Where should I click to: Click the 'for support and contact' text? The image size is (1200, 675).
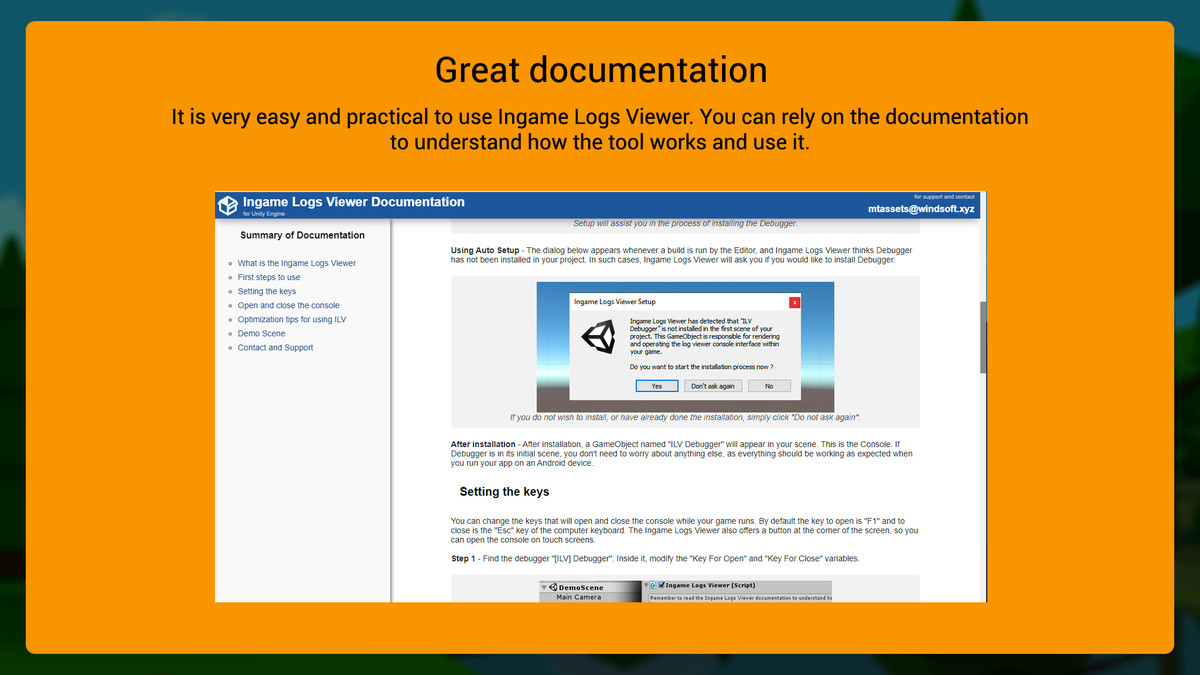pyautogui.click(x=944, y=197)
